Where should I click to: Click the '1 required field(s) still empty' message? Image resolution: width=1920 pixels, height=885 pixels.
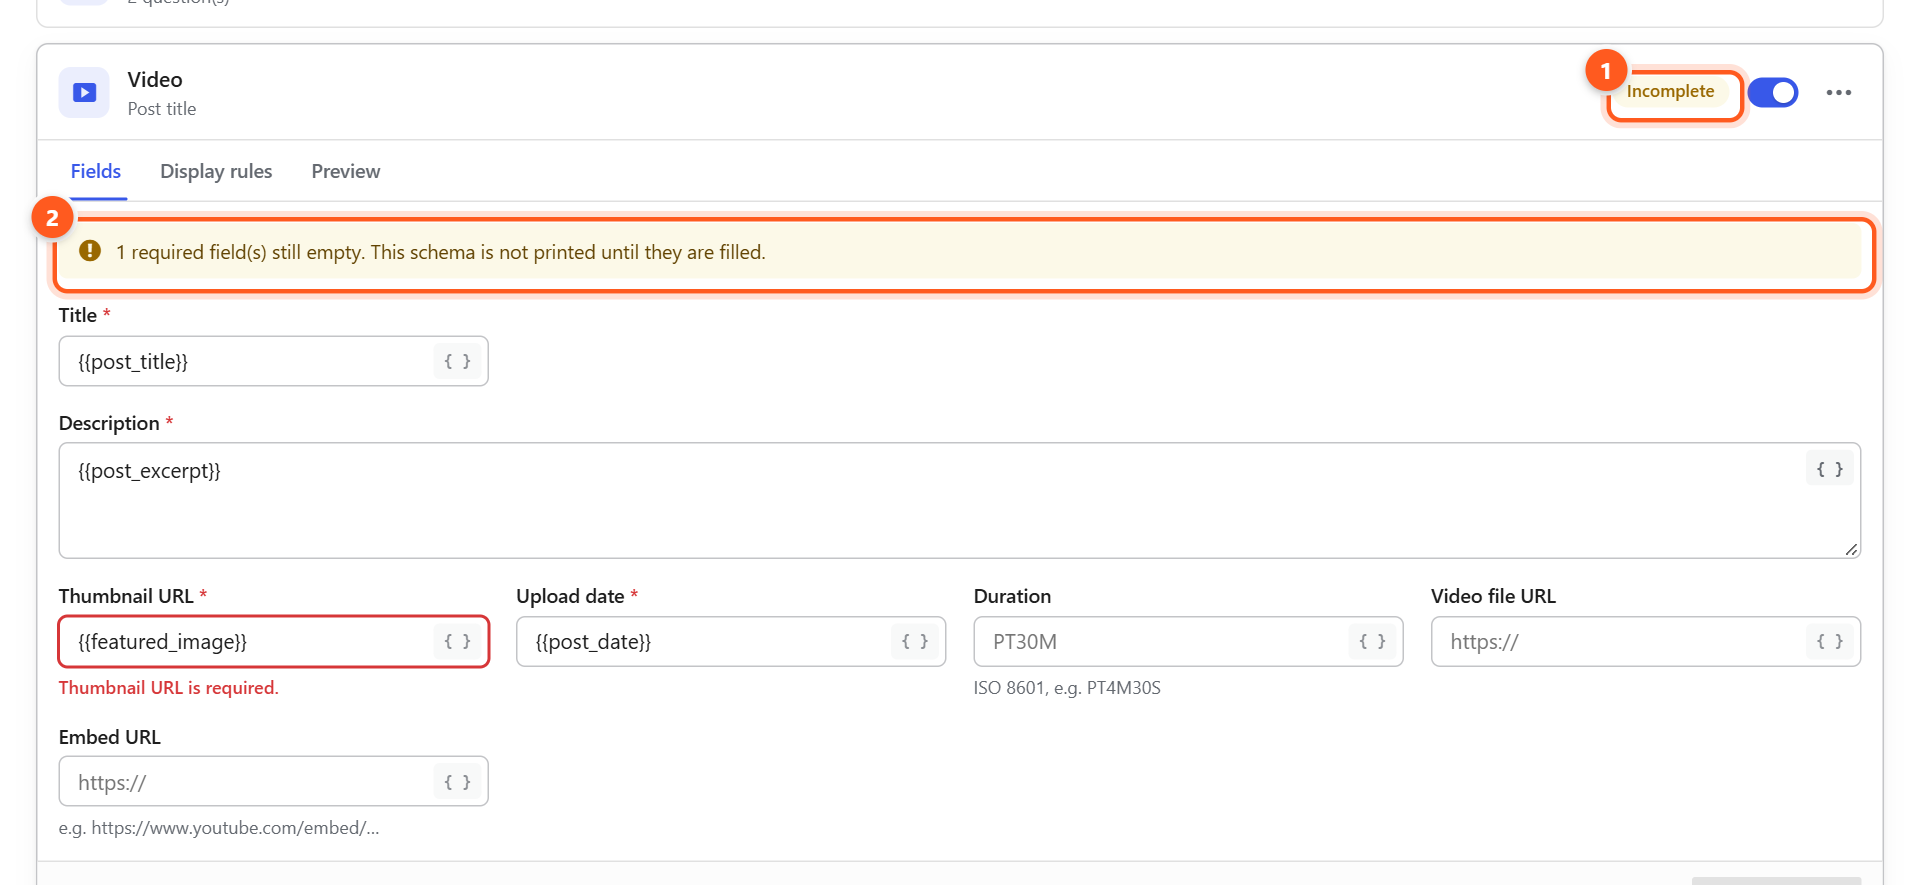coord(440,252)
